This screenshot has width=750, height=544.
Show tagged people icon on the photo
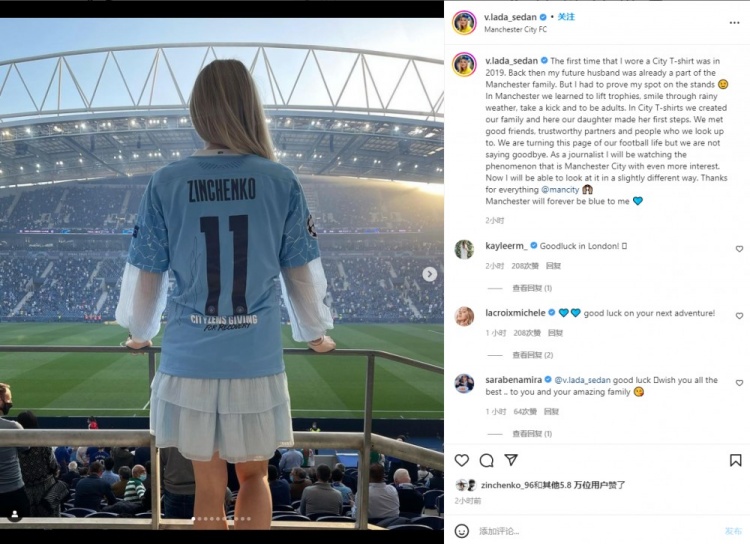(x=15, y=514)
